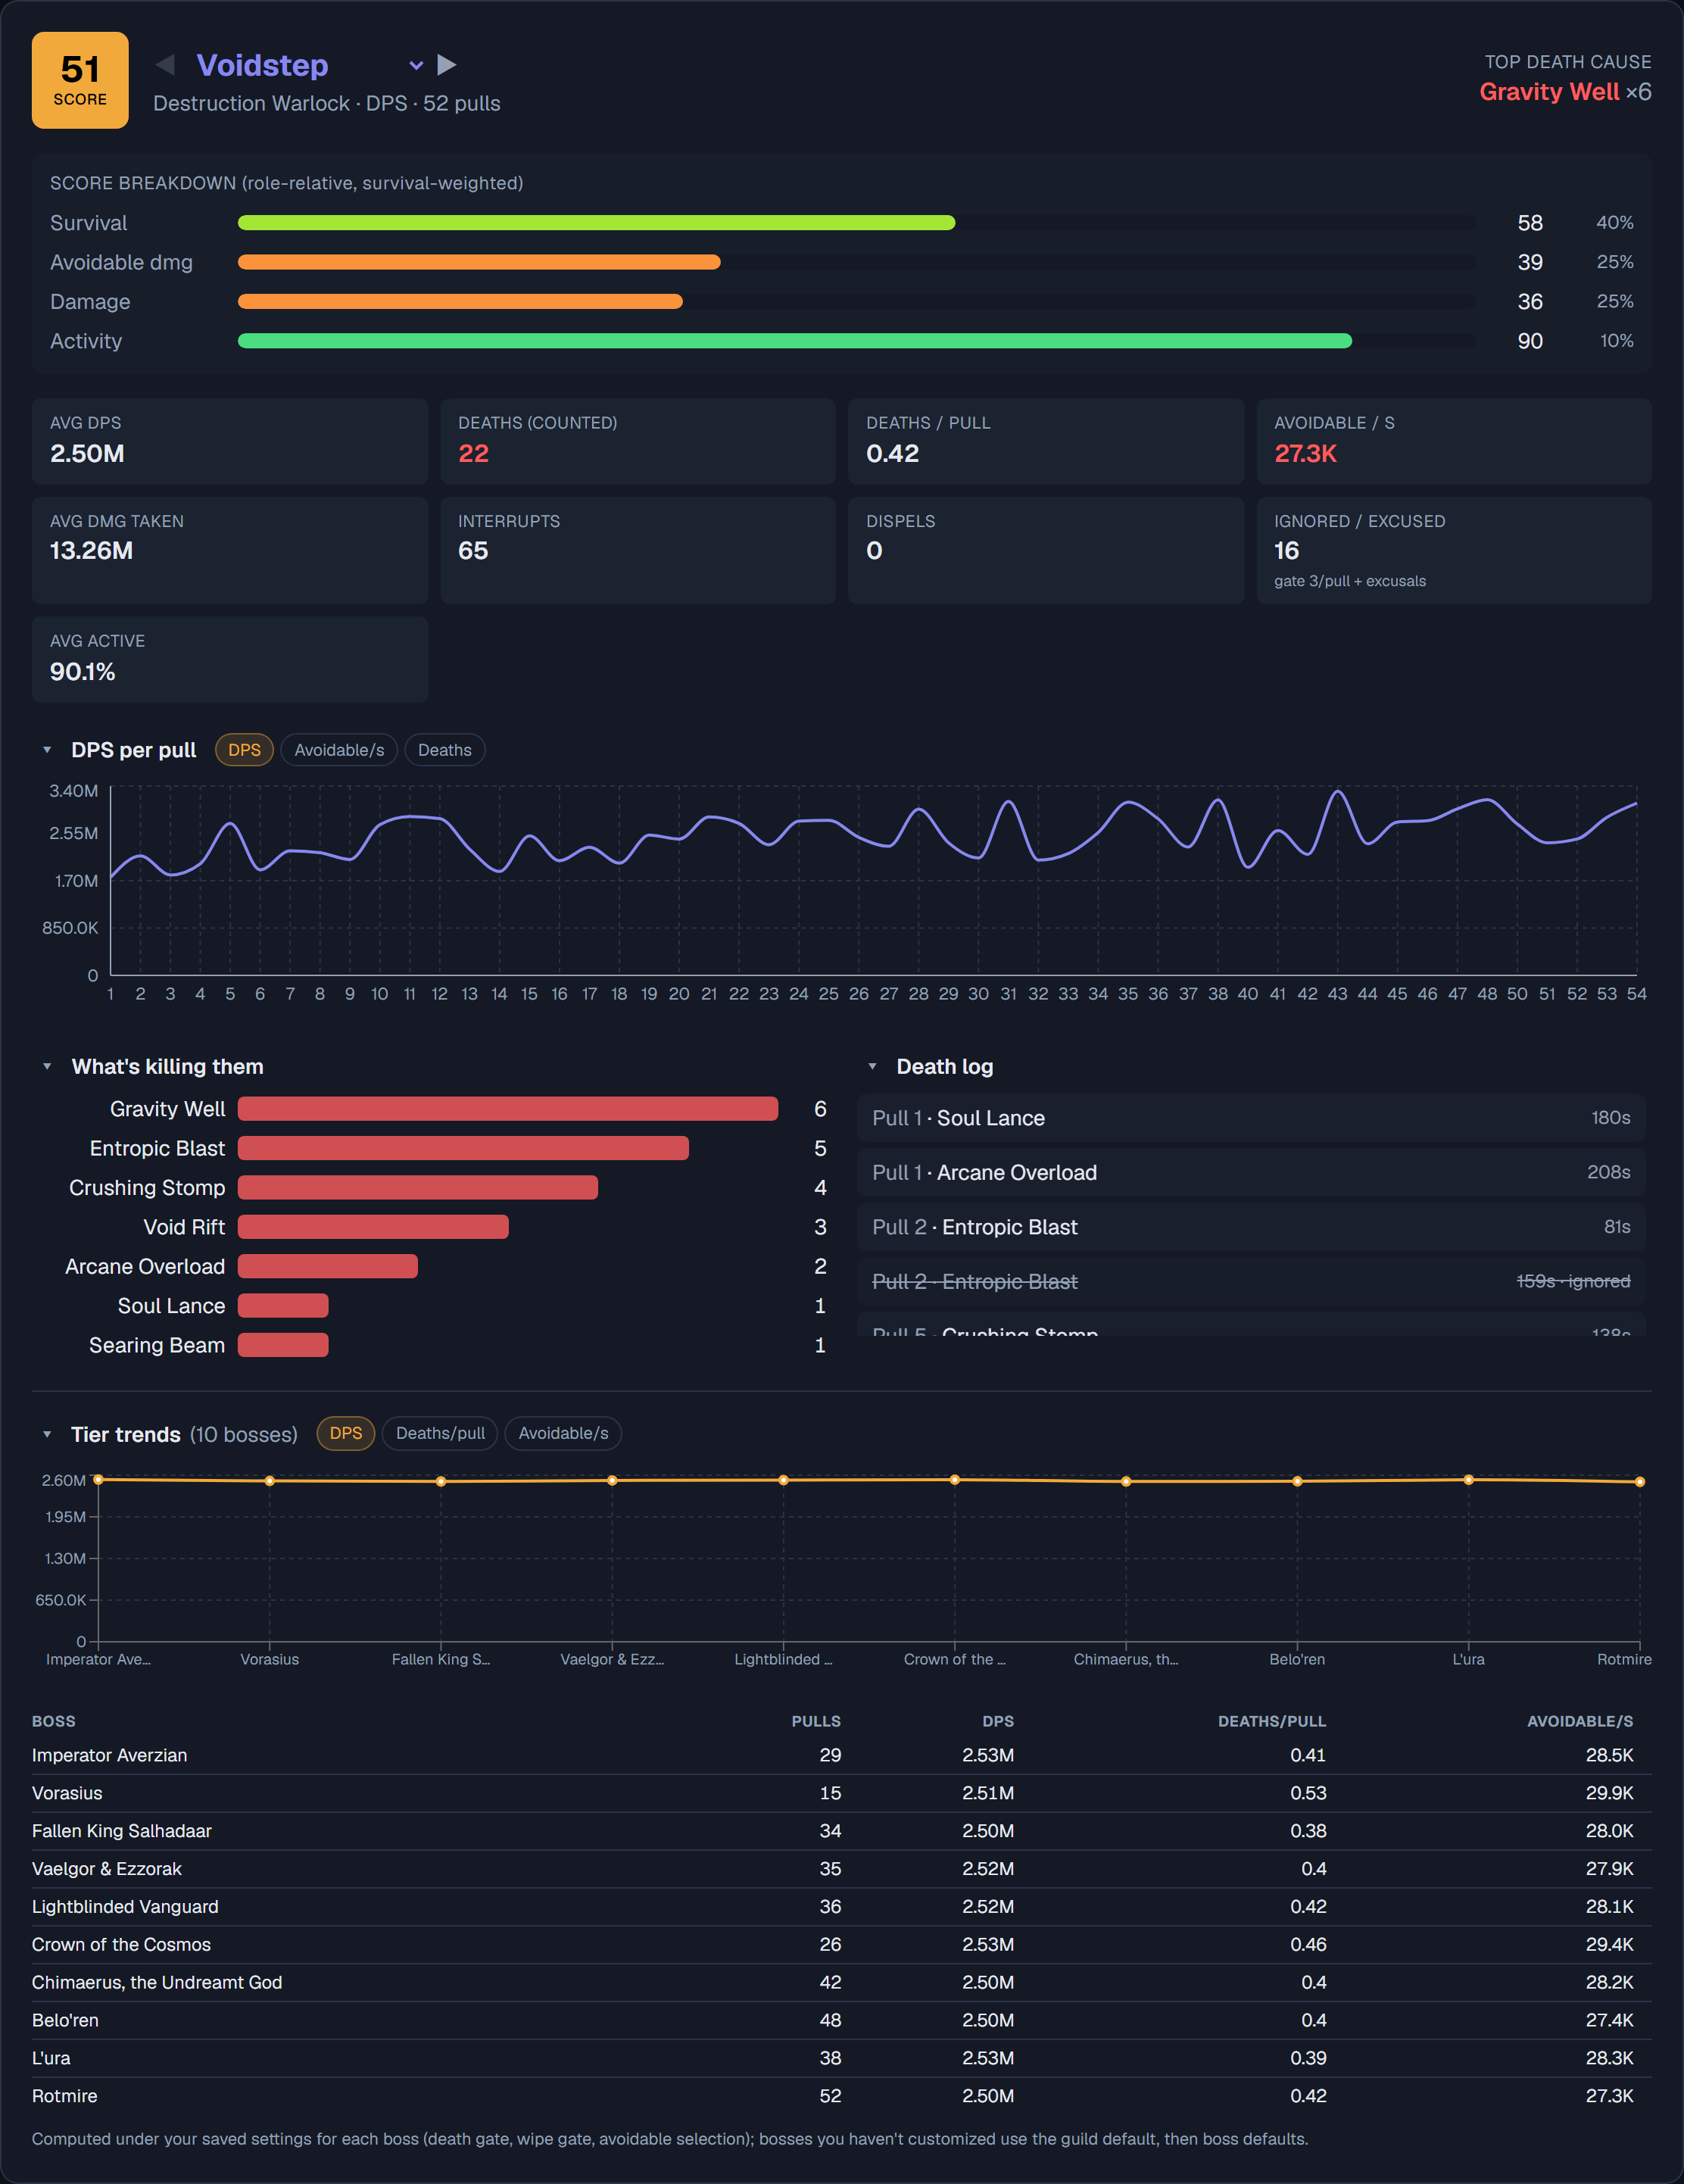
Task: Click Rotmire point on Tier trends chart
Action: point(1639,1482)
